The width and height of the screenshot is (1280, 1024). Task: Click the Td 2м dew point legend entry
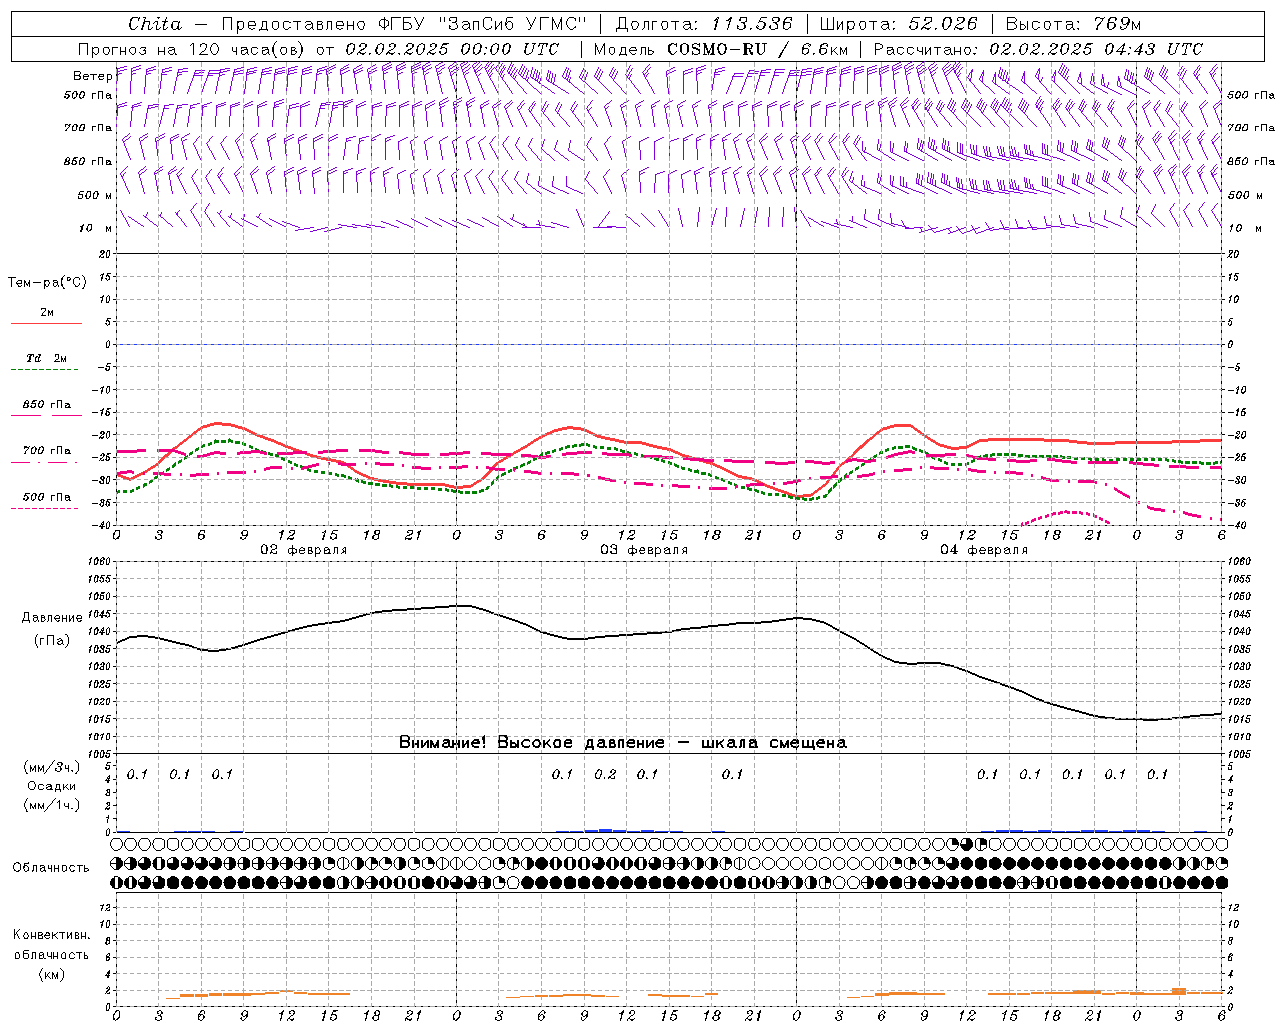(x=47, y=357)
